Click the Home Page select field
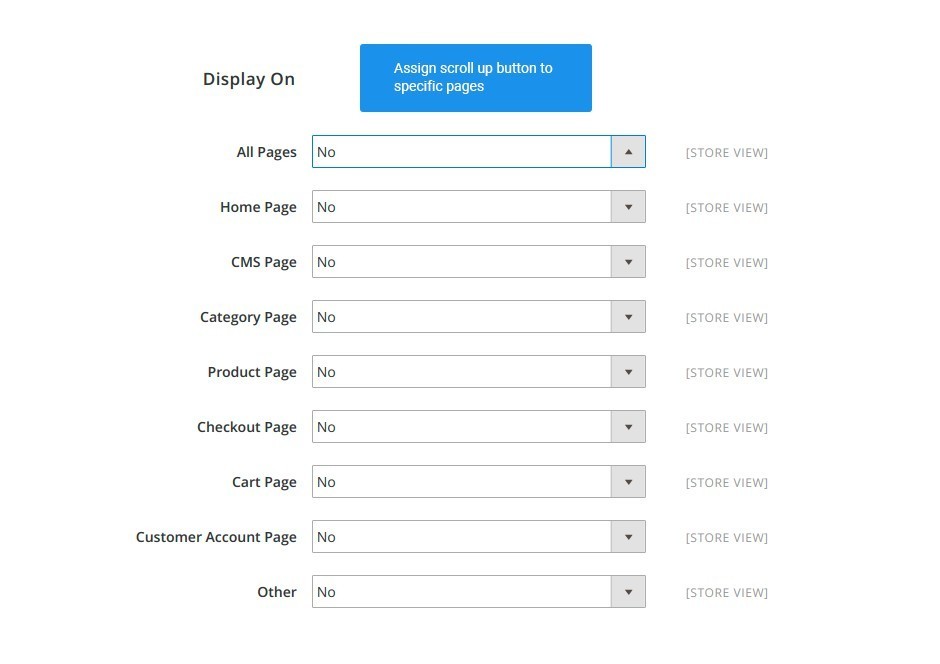The image size is (940, 664). 479,207
